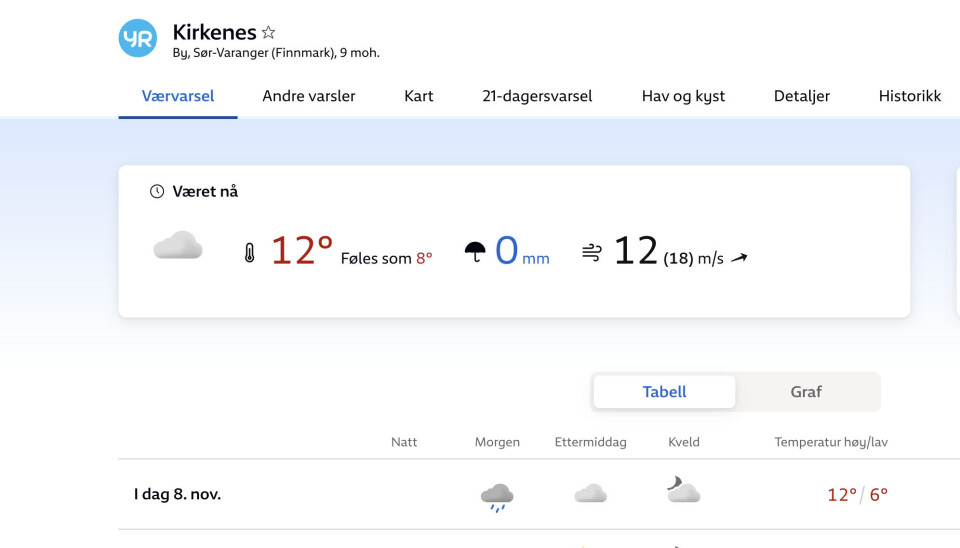Image resolution: width=960 pixels, height=548 pixels.
Task: Click the YR logo icon
Action: coord(138,39)
